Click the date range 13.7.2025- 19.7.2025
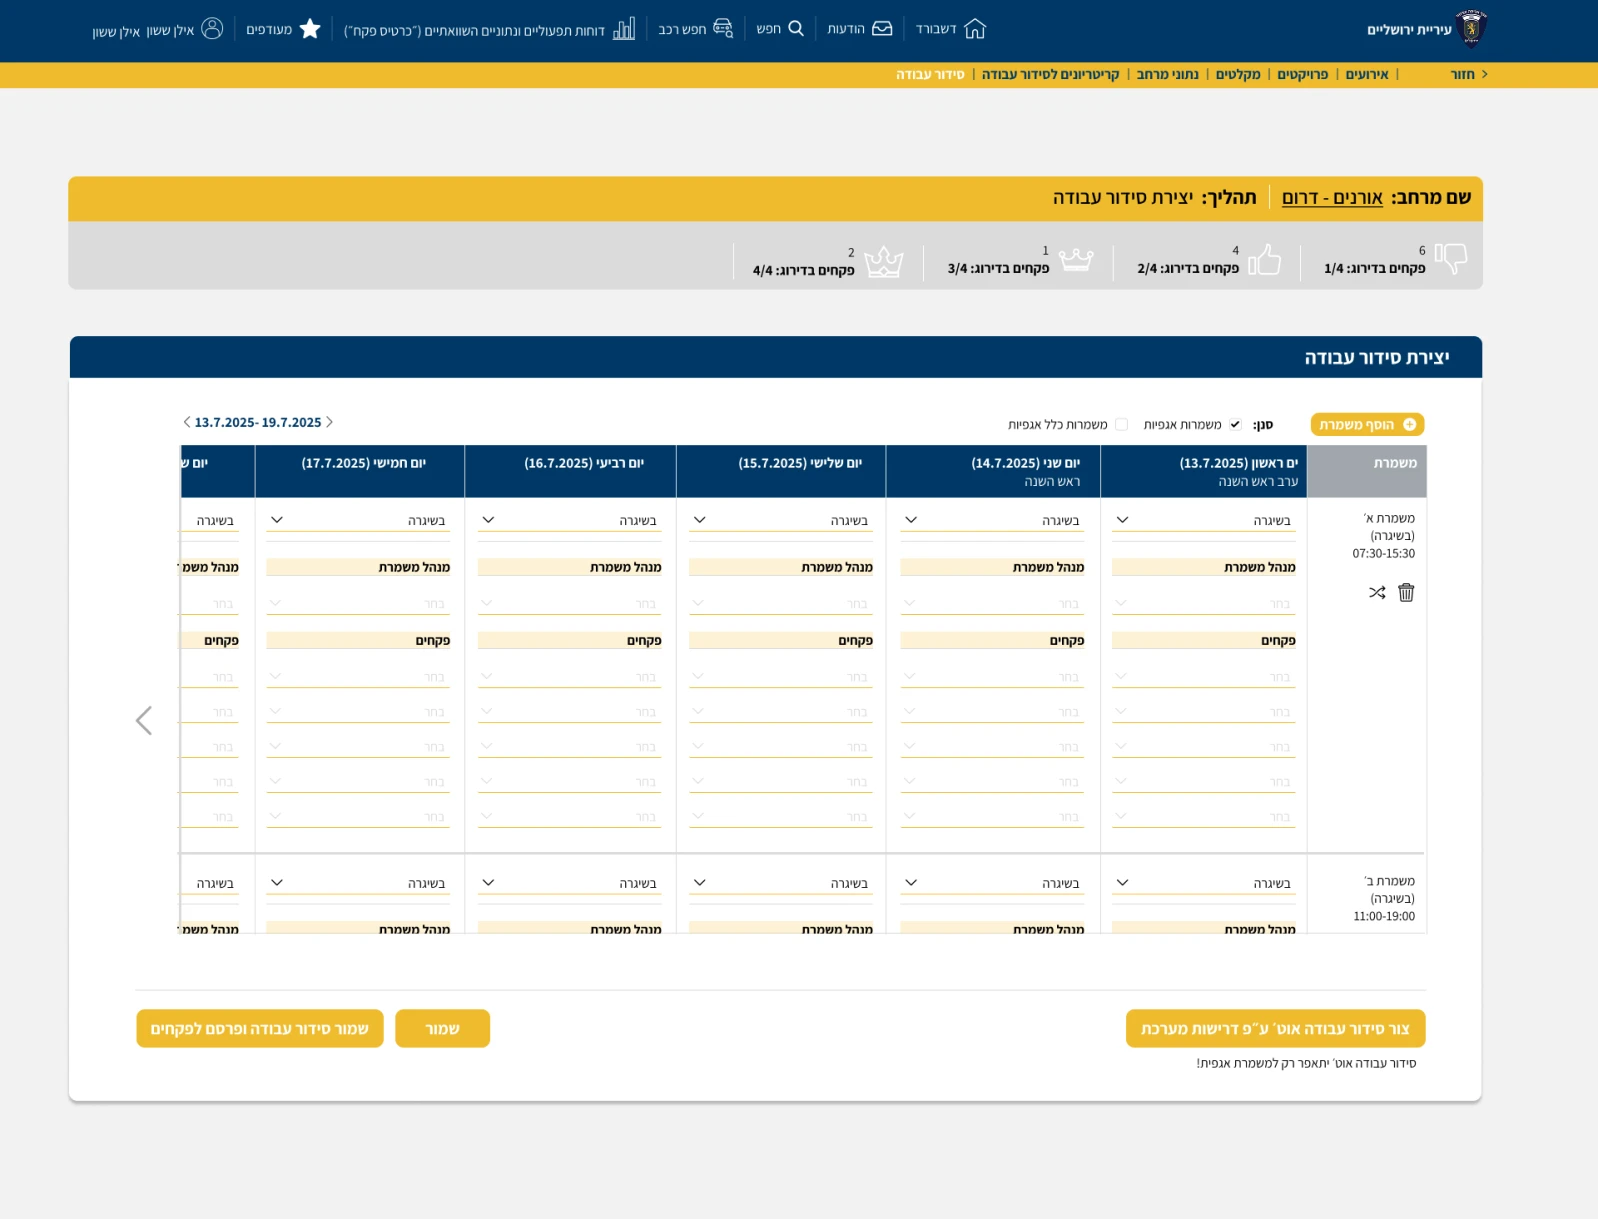Screen dimensions: 1598x1219 (258, 422)
